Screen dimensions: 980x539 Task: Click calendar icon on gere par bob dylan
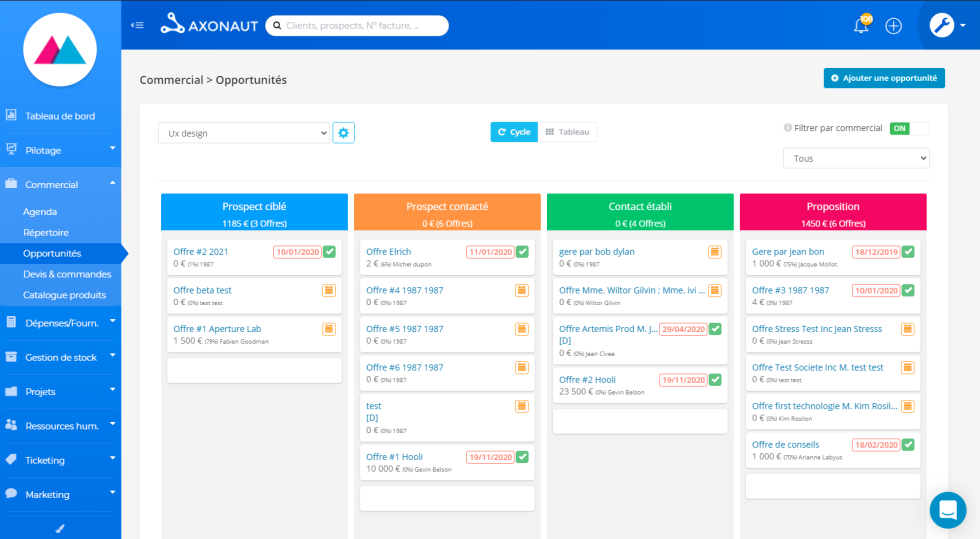coord(714,252)
